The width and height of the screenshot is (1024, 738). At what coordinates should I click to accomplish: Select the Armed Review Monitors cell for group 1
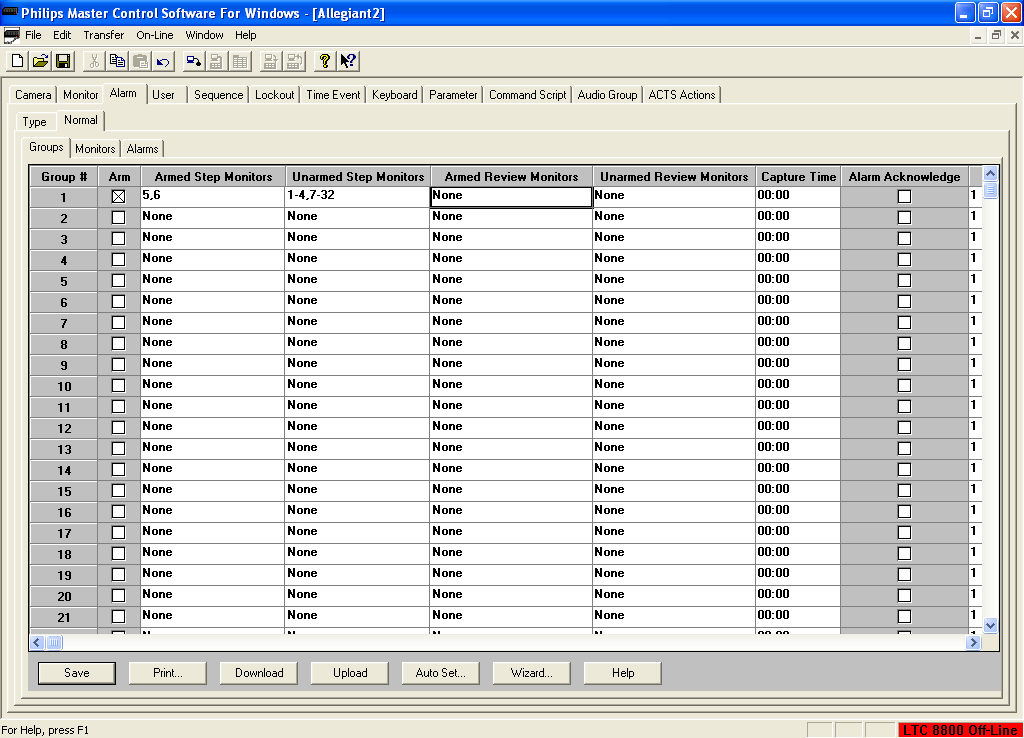511,197
